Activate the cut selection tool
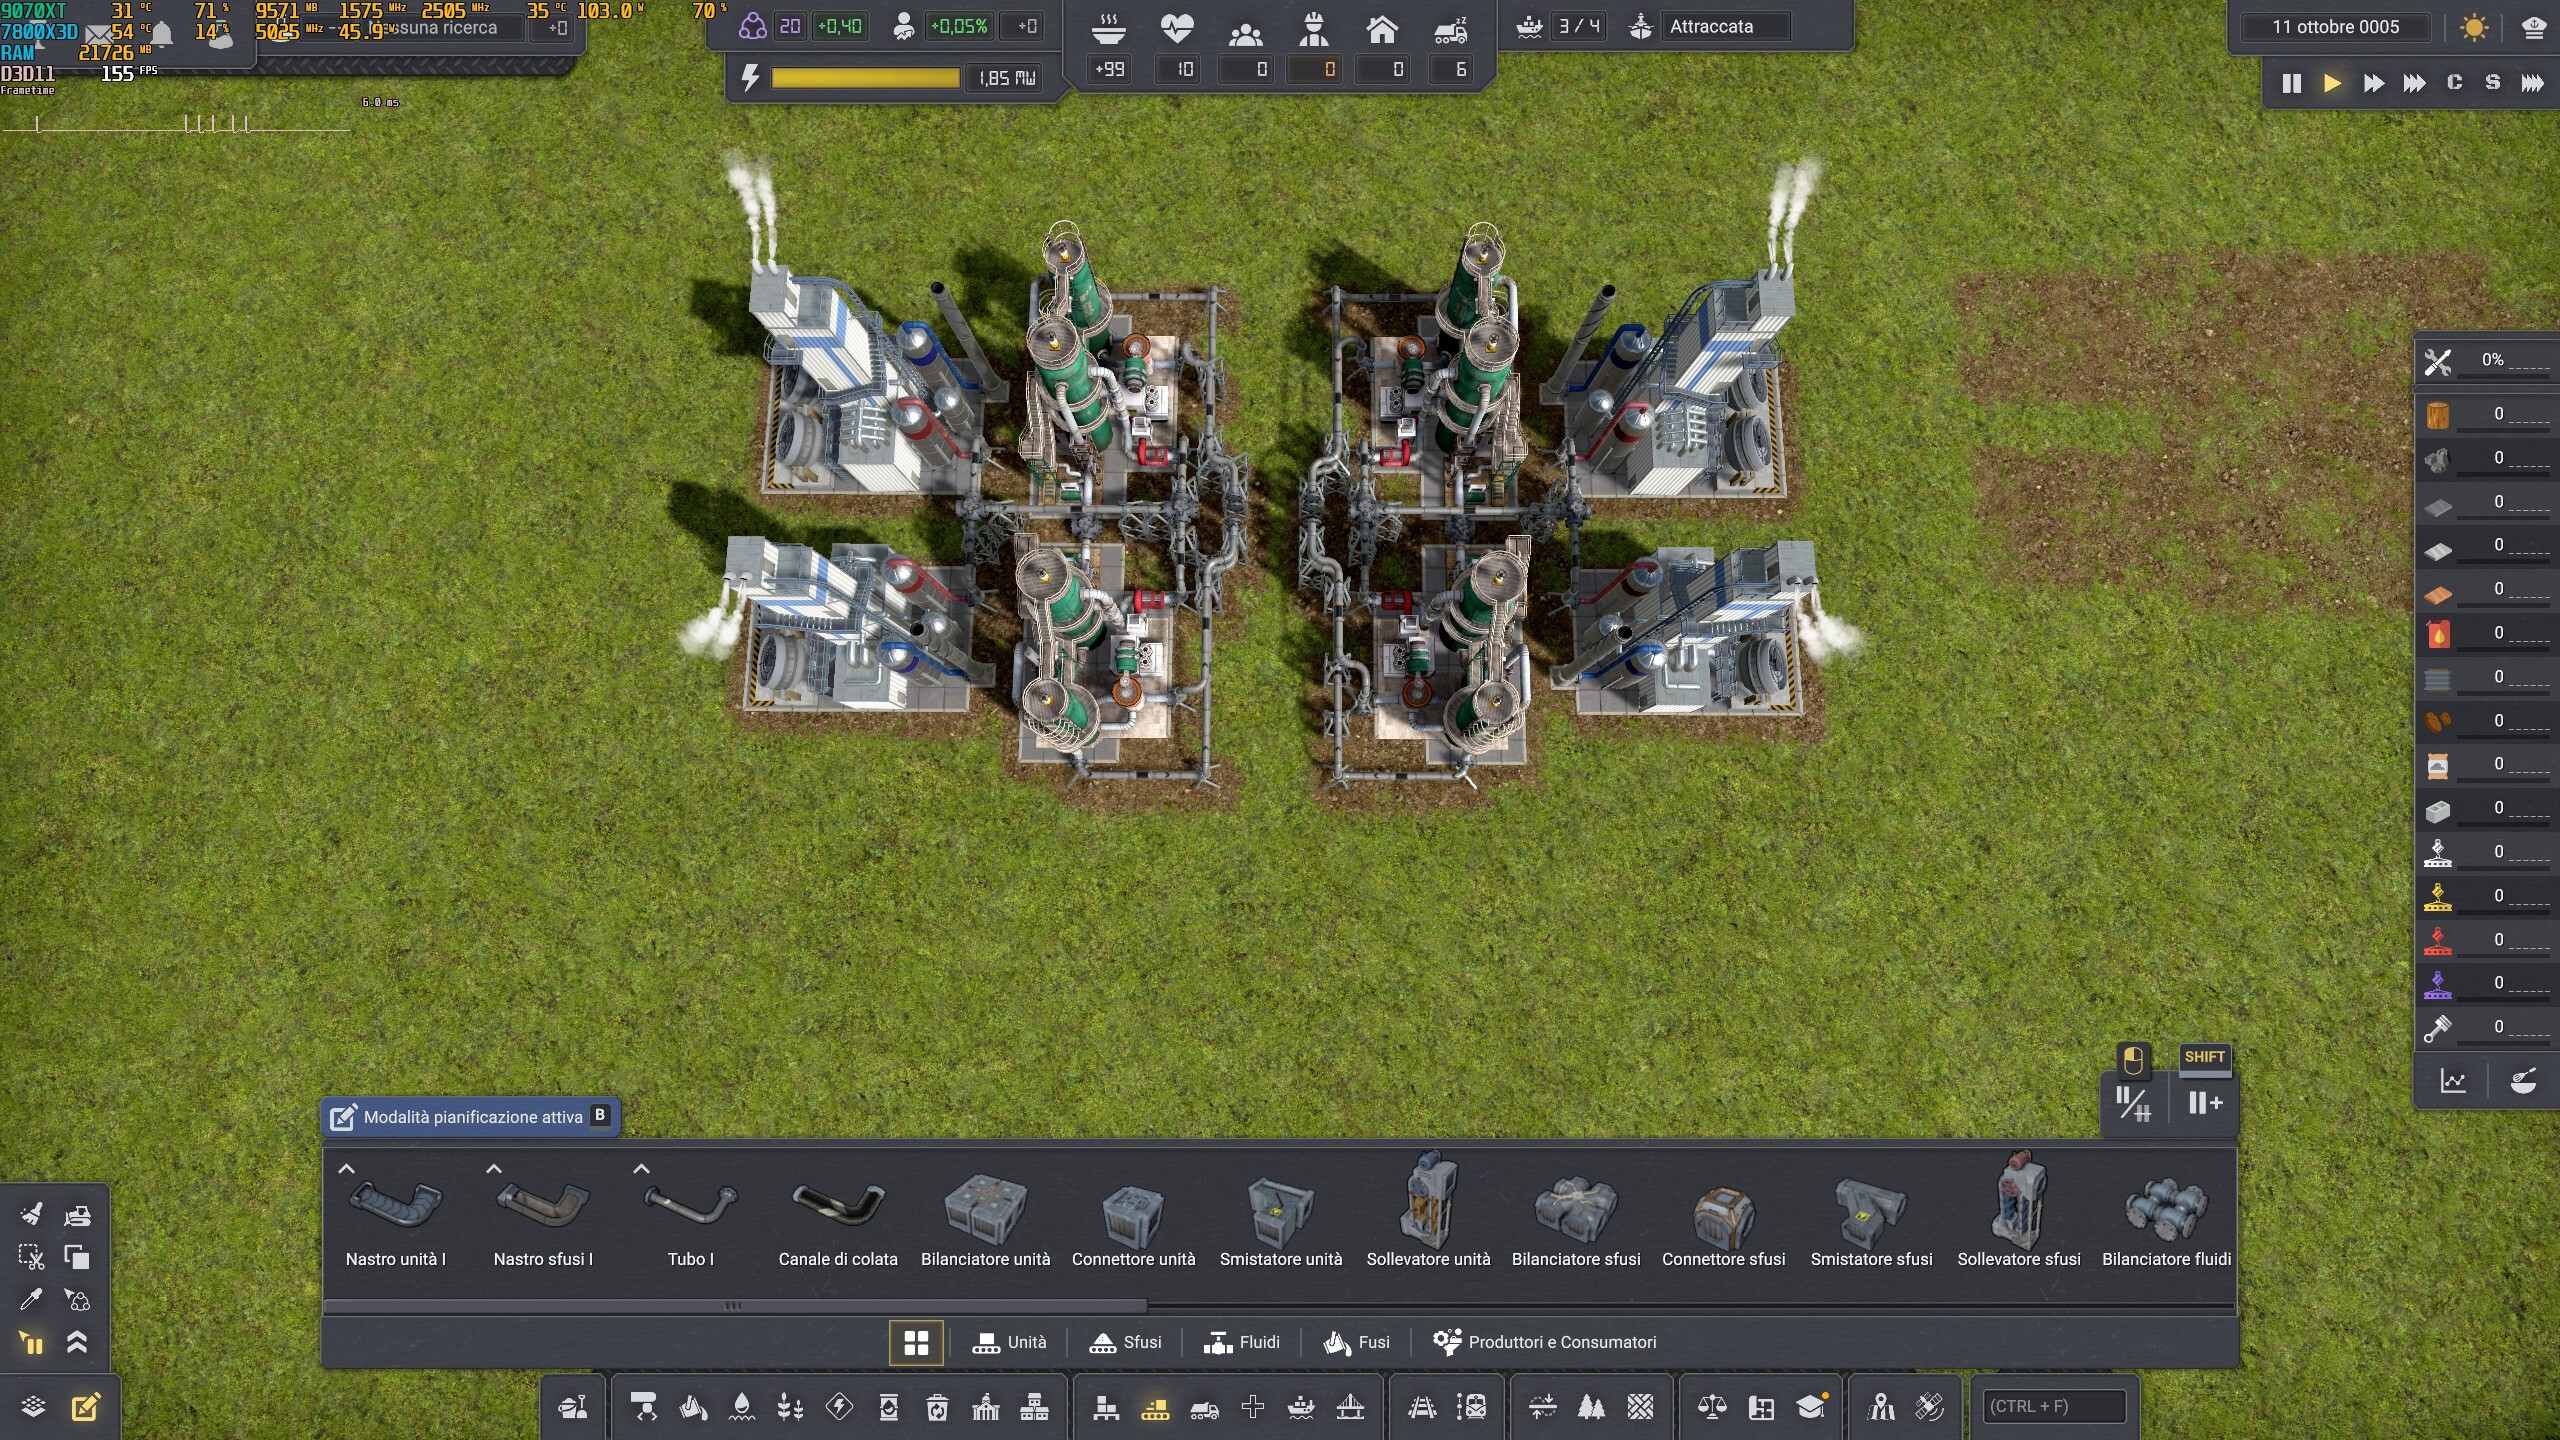The image size is (2560, 1440). tap(31, 1257)
